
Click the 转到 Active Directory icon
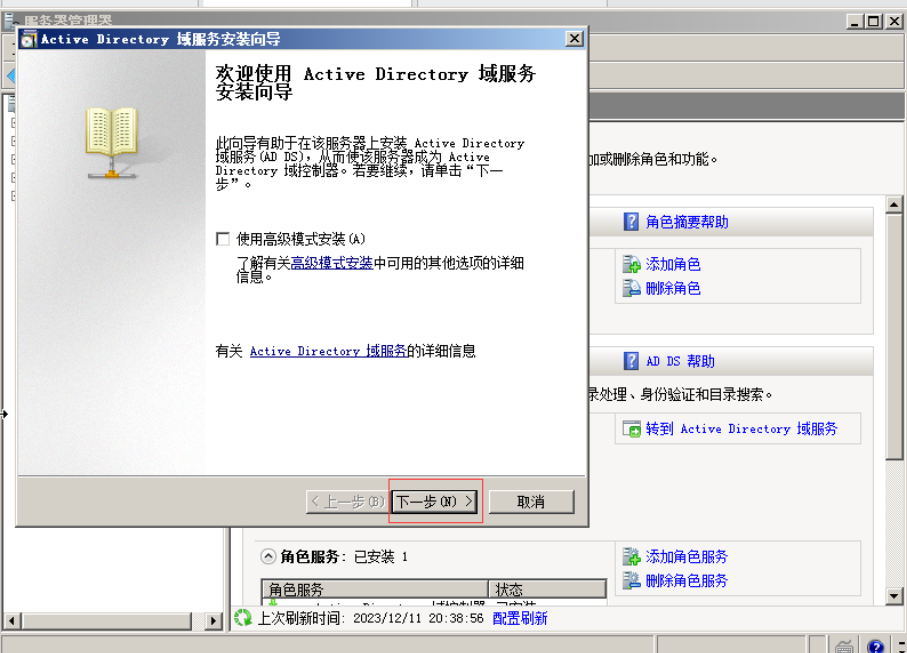pos(632,429)
